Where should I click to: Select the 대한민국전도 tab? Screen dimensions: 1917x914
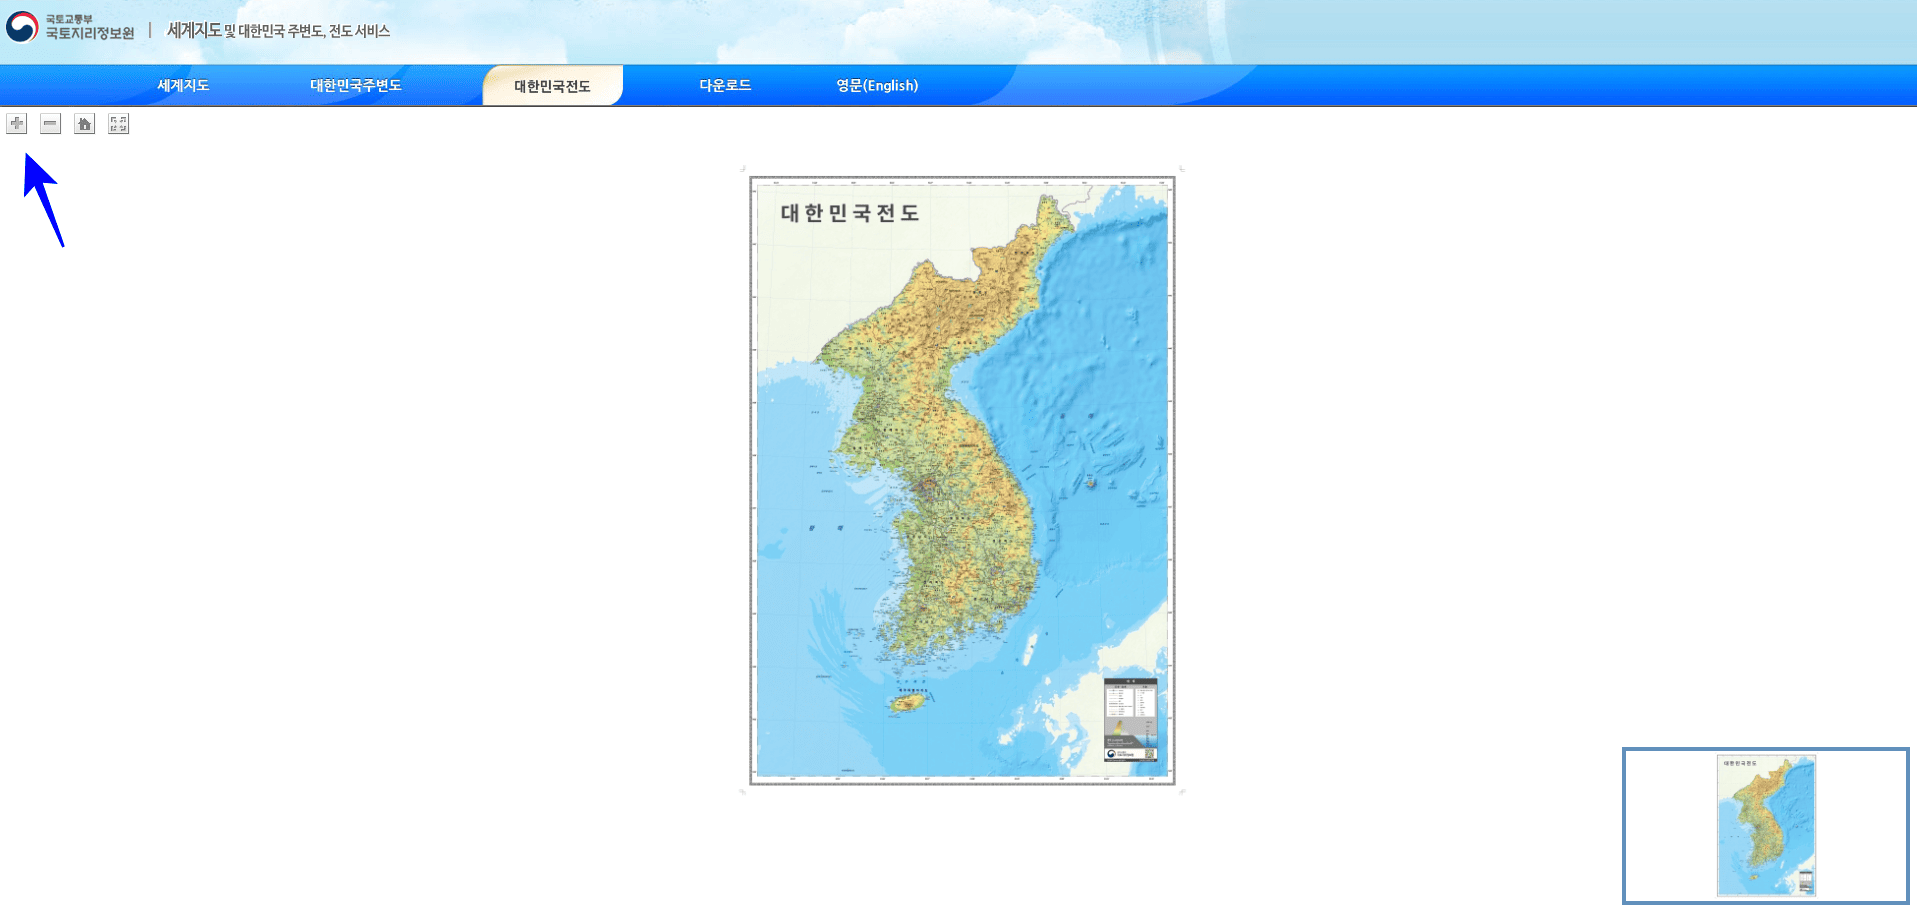coord(553,86)
